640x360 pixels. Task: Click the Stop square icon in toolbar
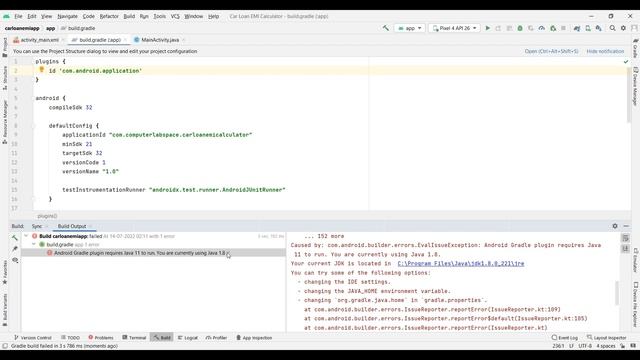point(563,28)
